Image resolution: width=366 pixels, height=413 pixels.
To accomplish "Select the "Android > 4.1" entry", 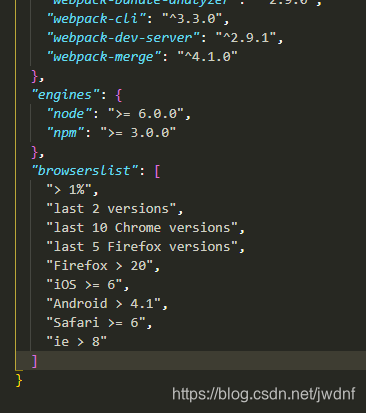I will [x=104, y=304].
